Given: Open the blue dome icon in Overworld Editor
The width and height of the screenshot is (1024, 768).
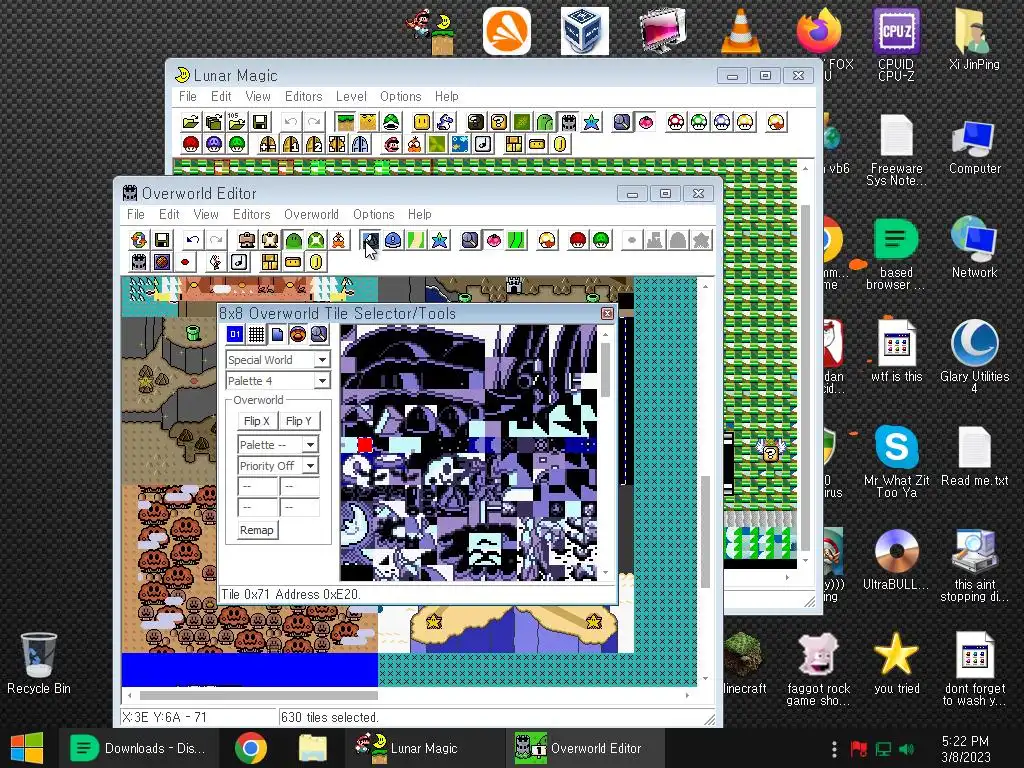Looking at the screenshot, I should point(393,240).
